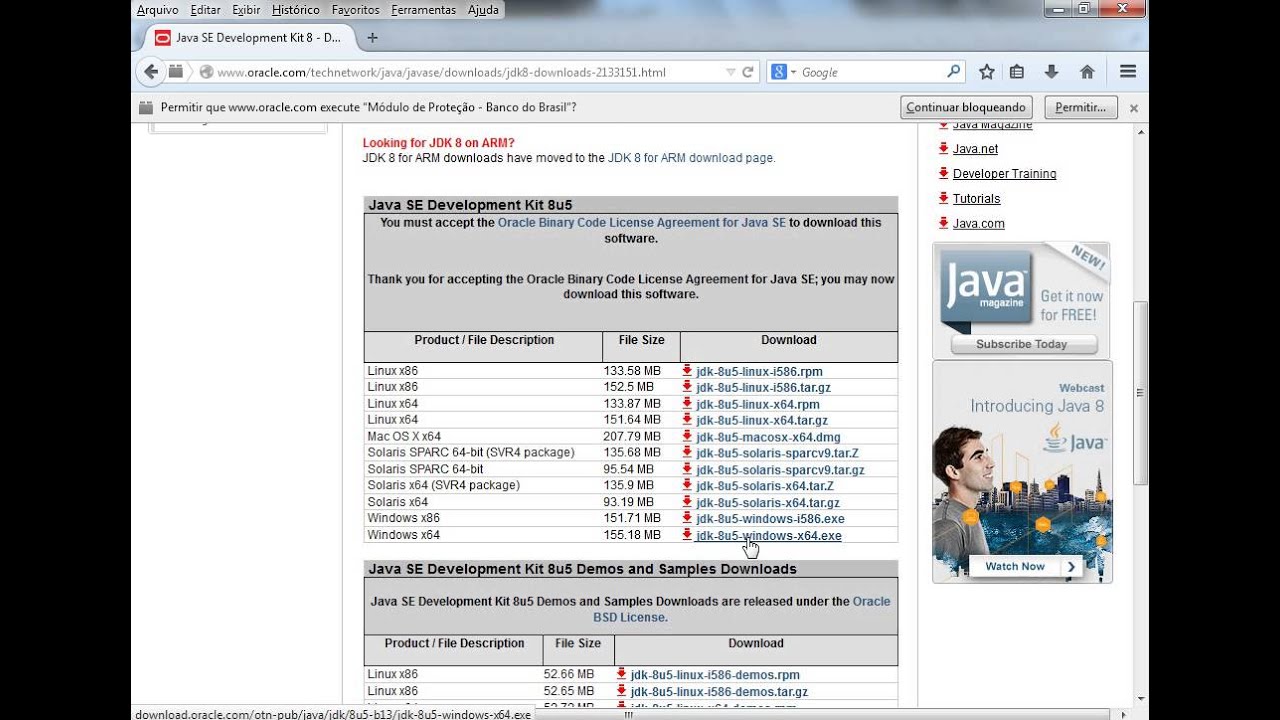Dismiss the plugin notification bar with X
Screen dimensions: 1280x720
click(x=1134, y=108)
